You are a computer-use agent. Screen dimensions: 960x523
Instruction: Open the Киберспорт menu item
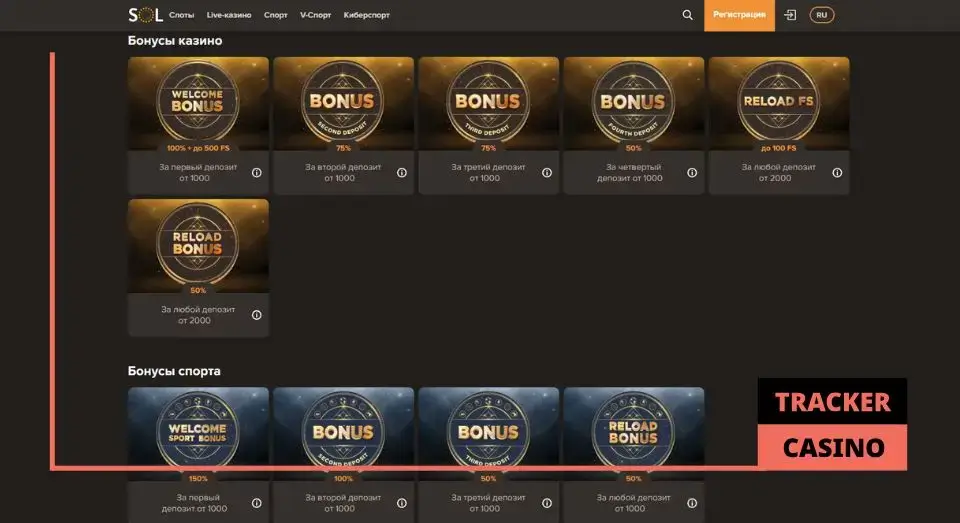click(367, 15)
